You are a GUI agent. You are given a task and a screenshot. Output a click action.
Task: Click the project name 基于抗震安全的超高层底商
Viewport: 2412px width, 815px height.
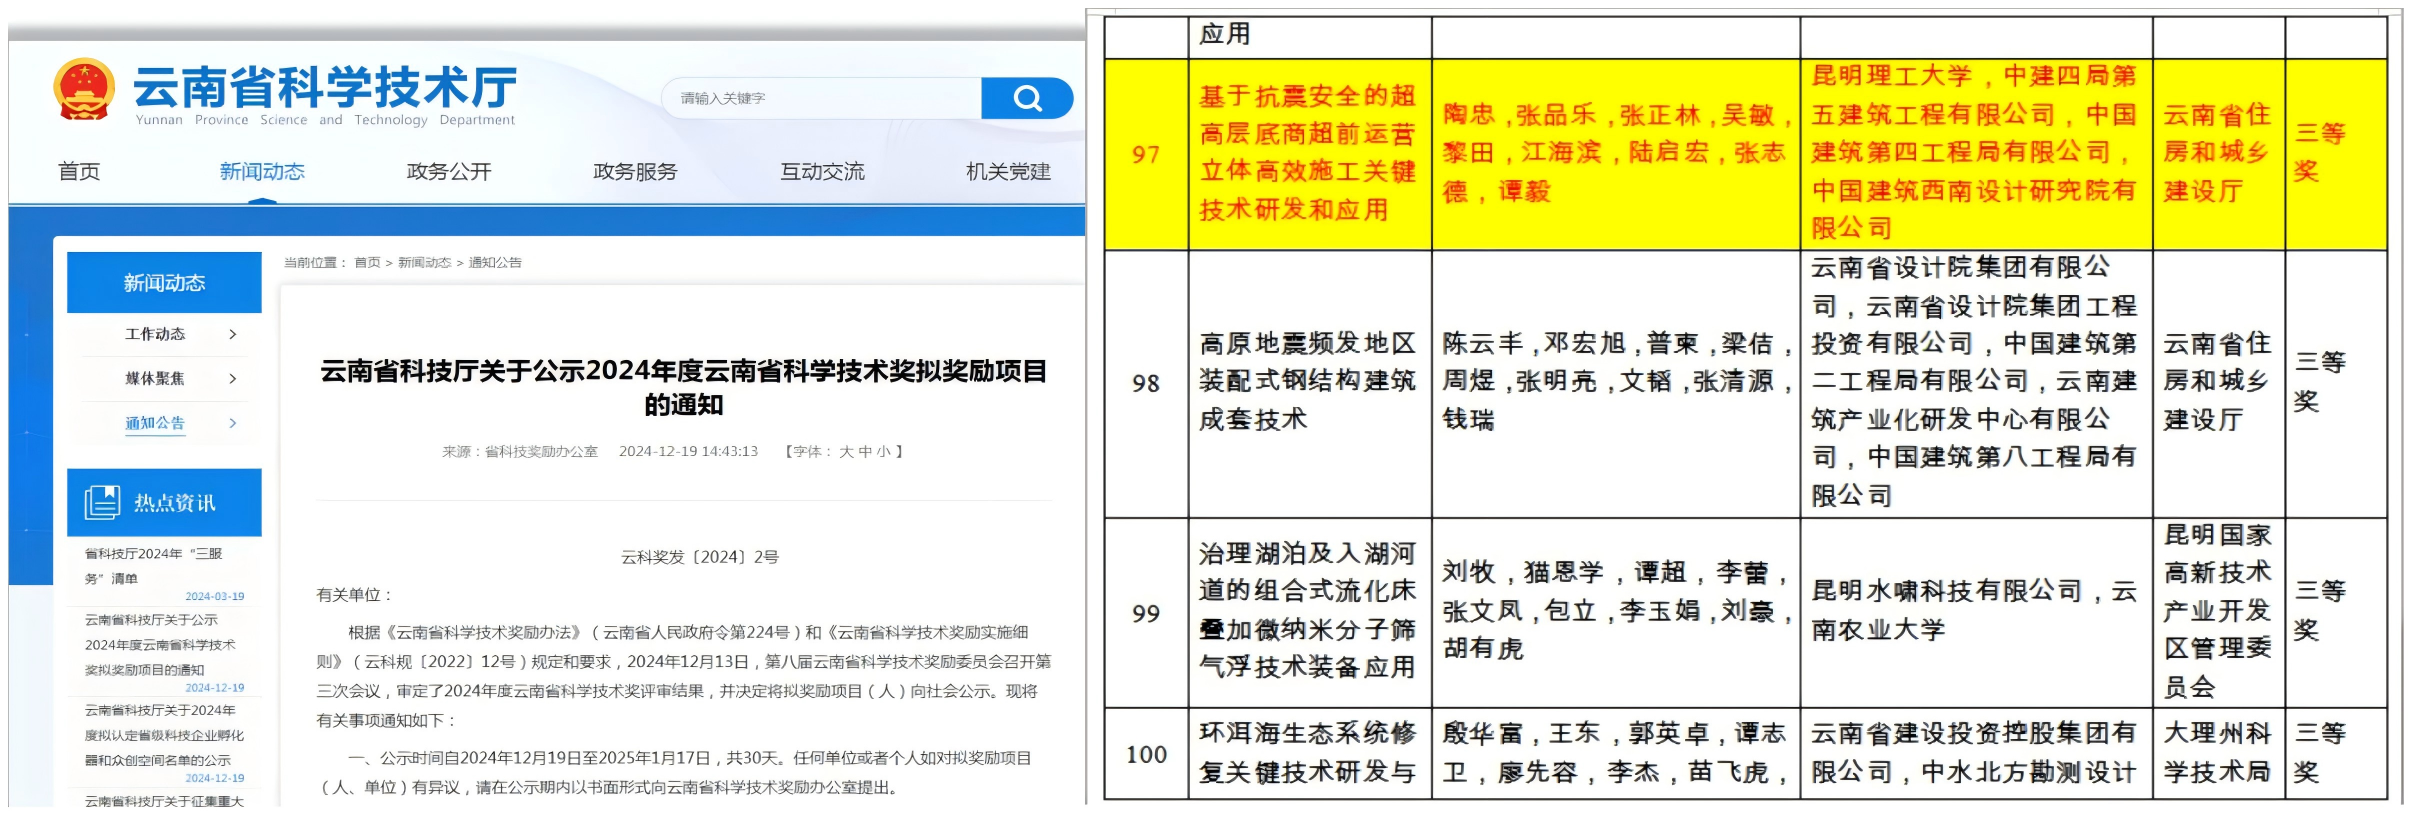pos(1308,153)
